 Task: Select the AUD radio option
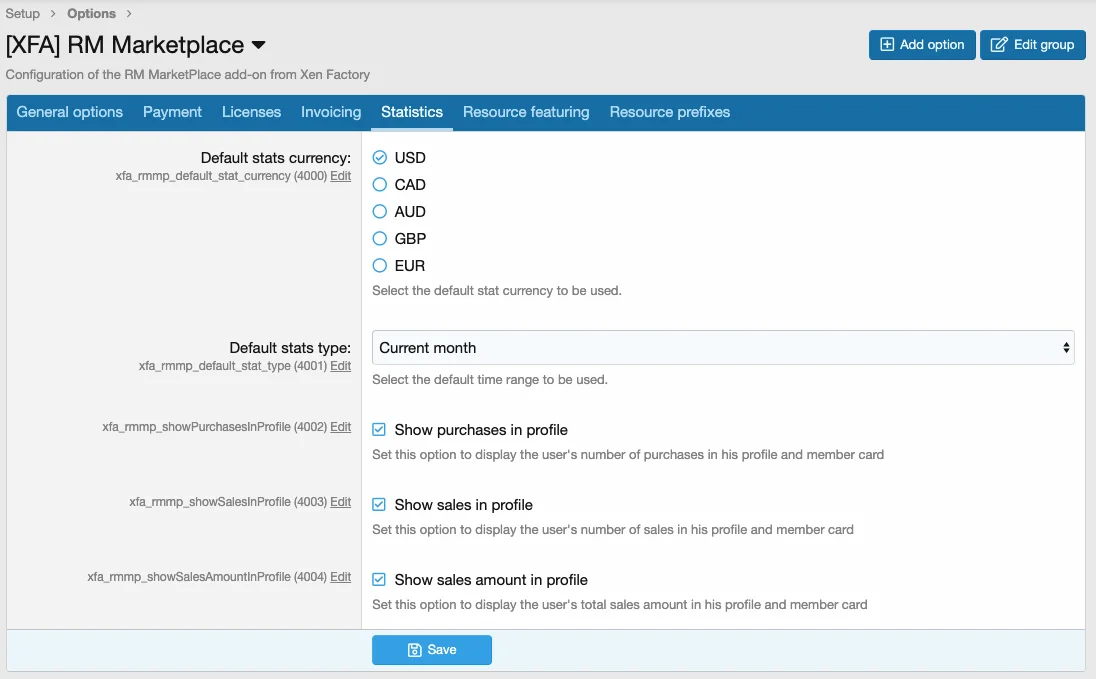pos(380,212)
